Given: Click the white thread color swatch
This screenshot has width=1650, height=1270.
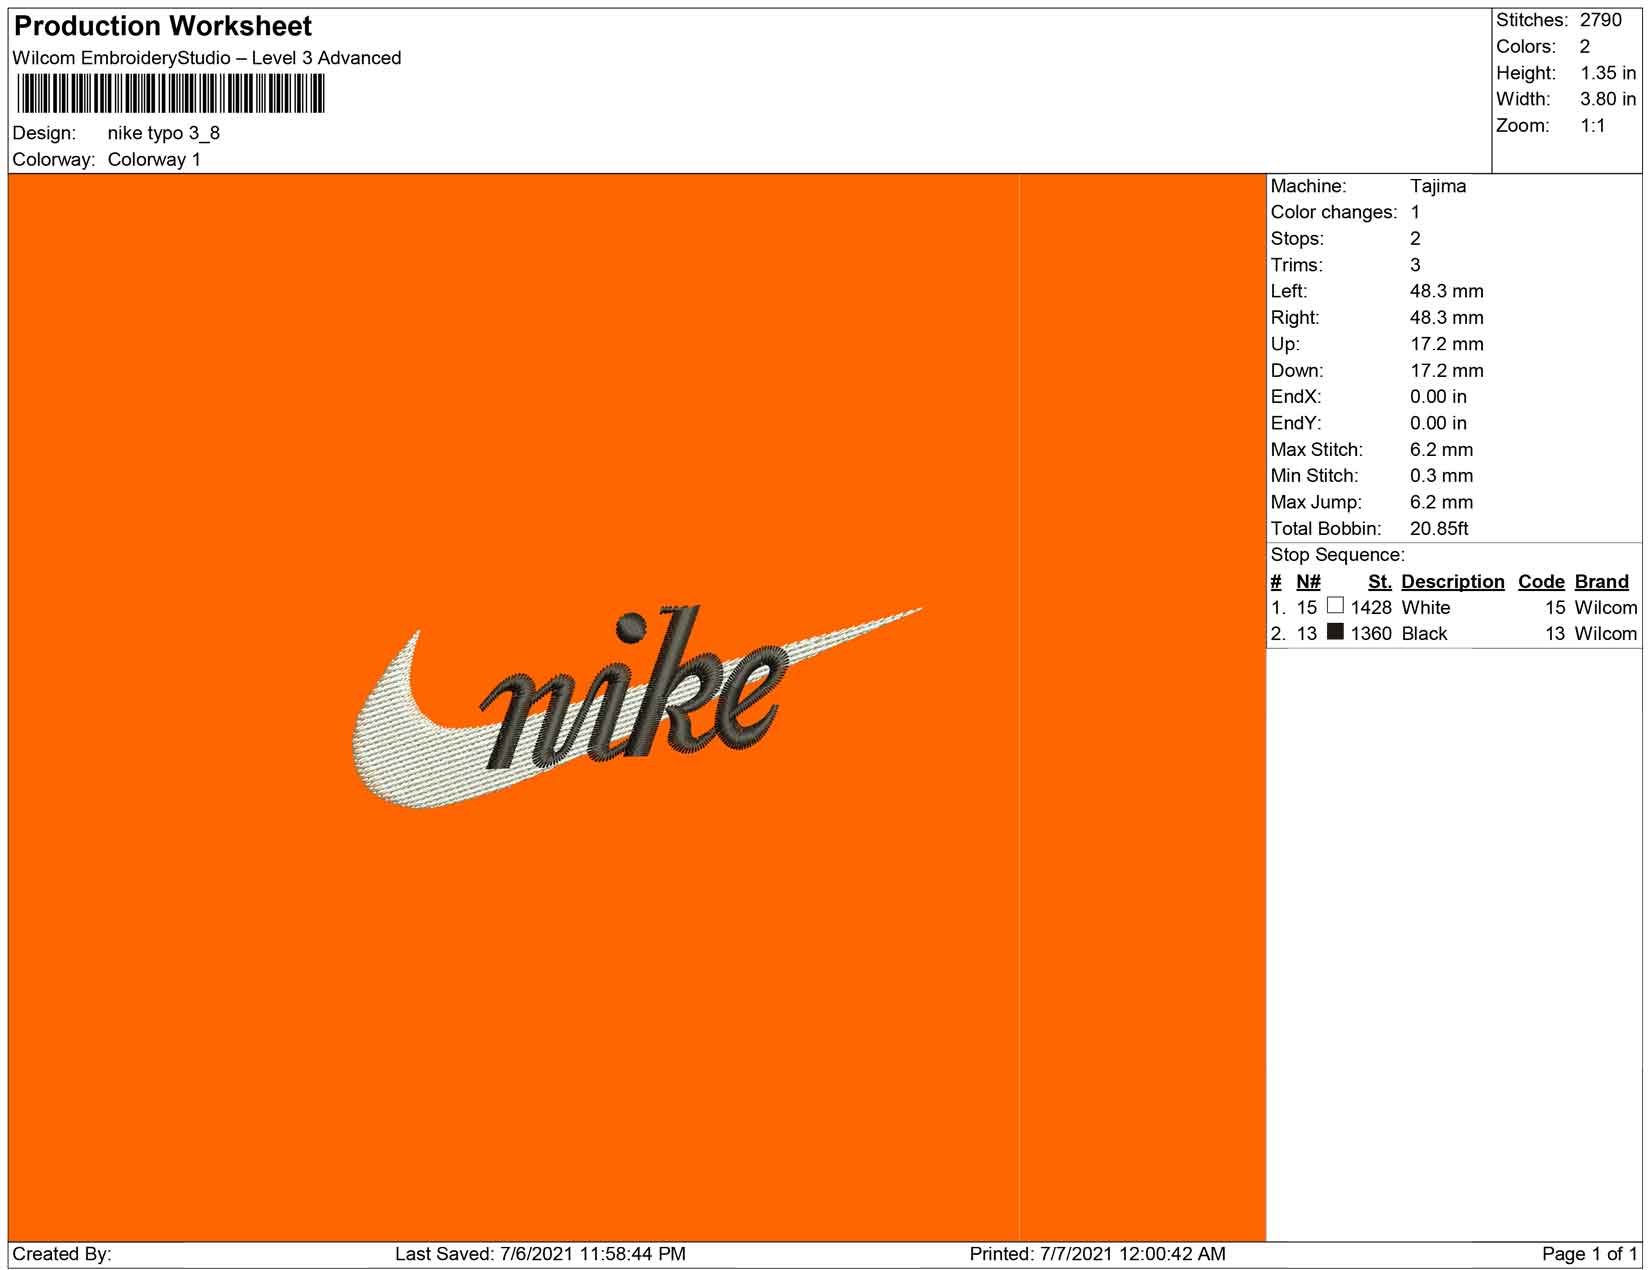Looking at the screenshot, I should click(x=1335, y=606).
